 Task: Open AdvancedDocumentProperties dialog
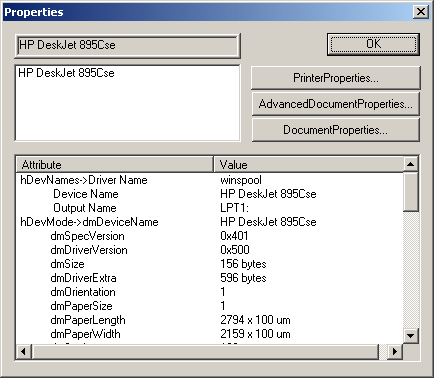(336, 104)
